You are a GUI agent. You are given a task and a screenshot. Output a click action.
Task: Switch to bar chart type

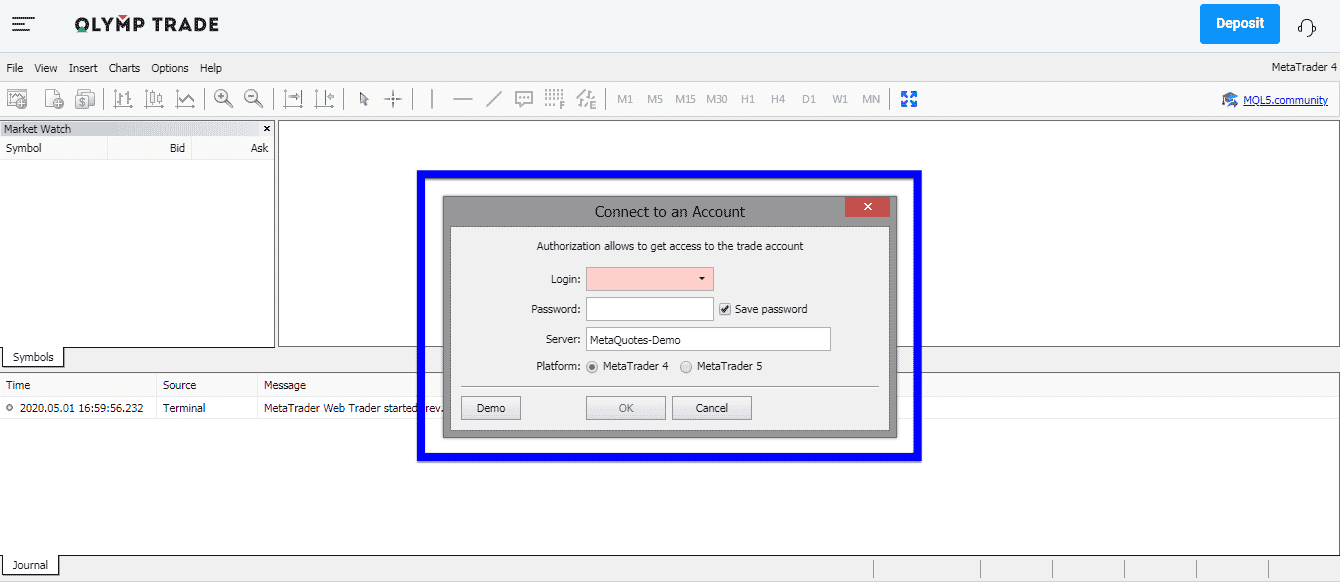pos(123,98)
